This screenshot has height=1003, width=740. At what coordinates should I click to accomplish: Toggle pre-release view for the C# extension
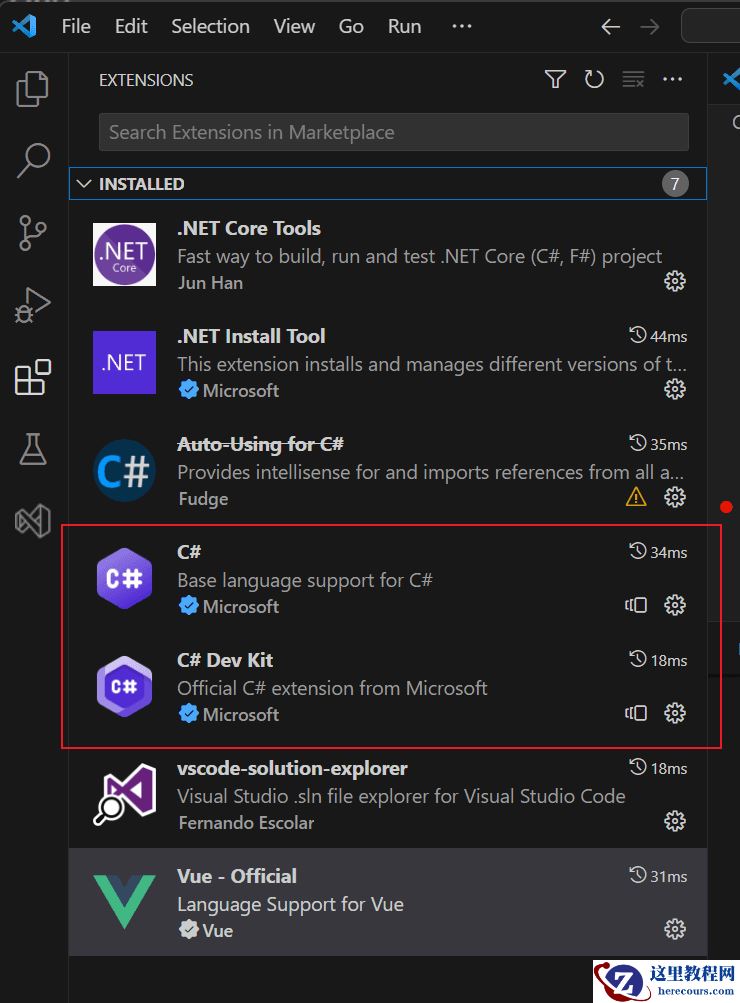point(636,605)
